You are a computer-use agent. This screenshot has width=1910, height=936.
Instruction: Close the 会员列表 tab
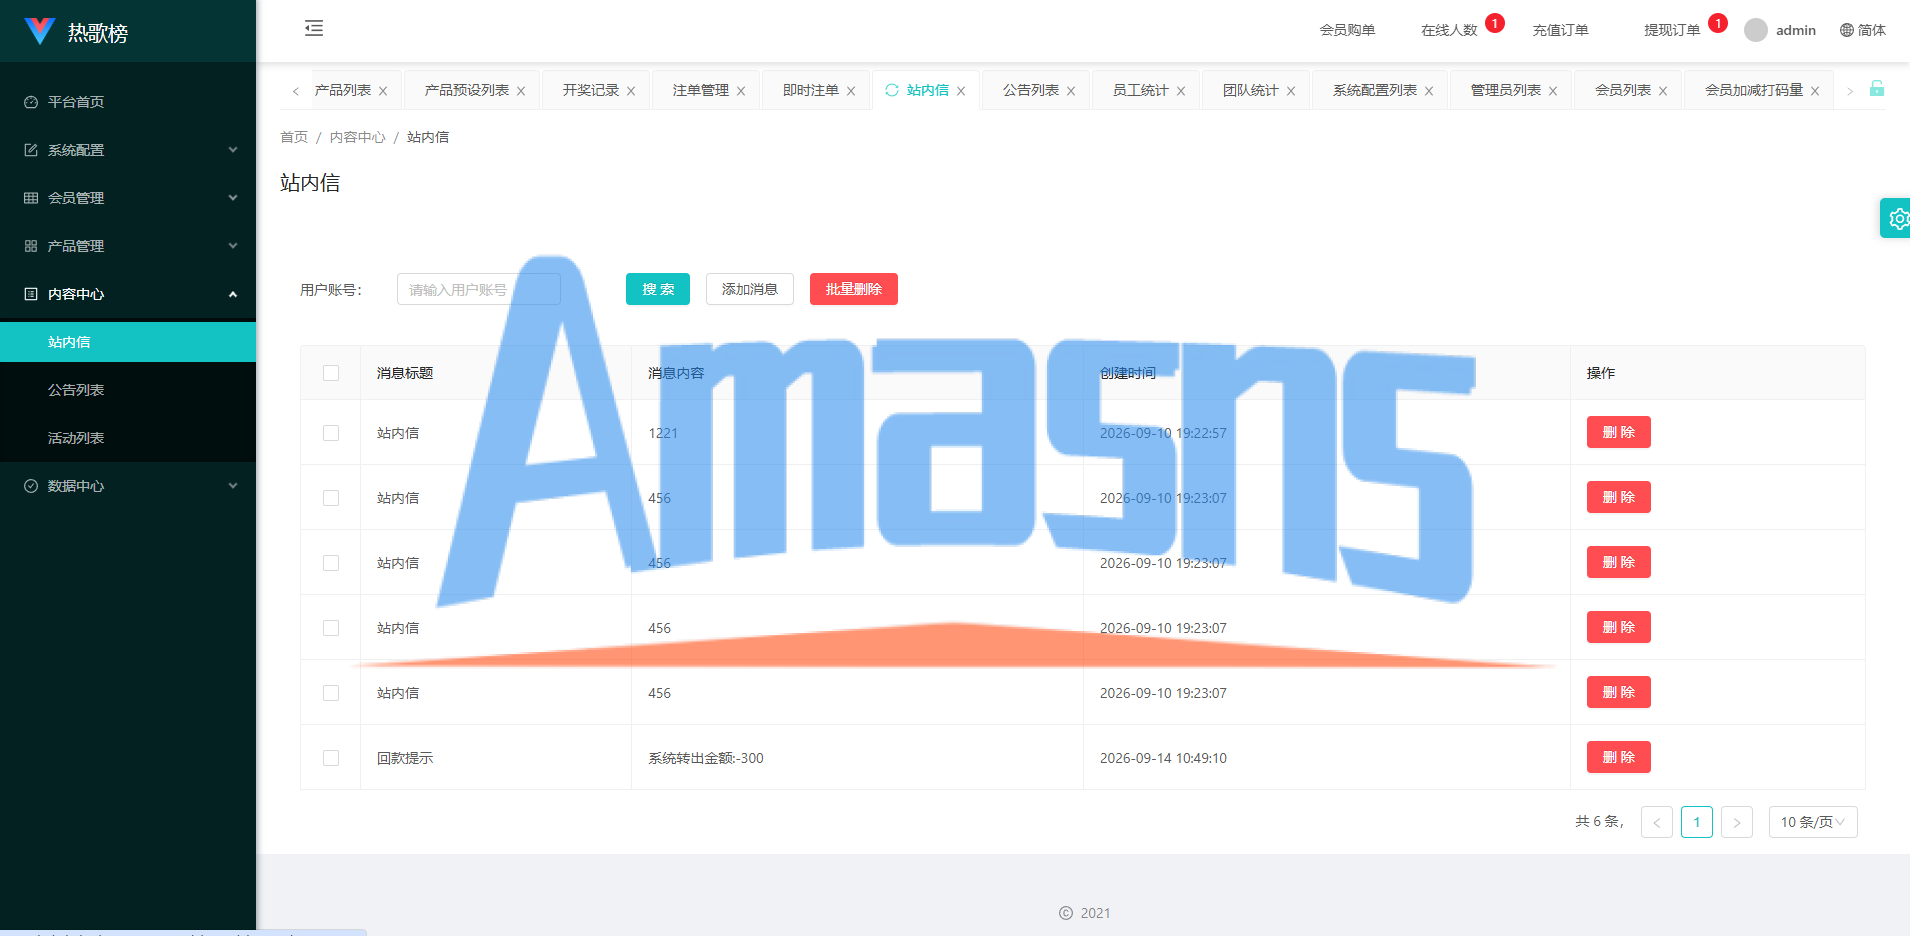click(1663, 91)
